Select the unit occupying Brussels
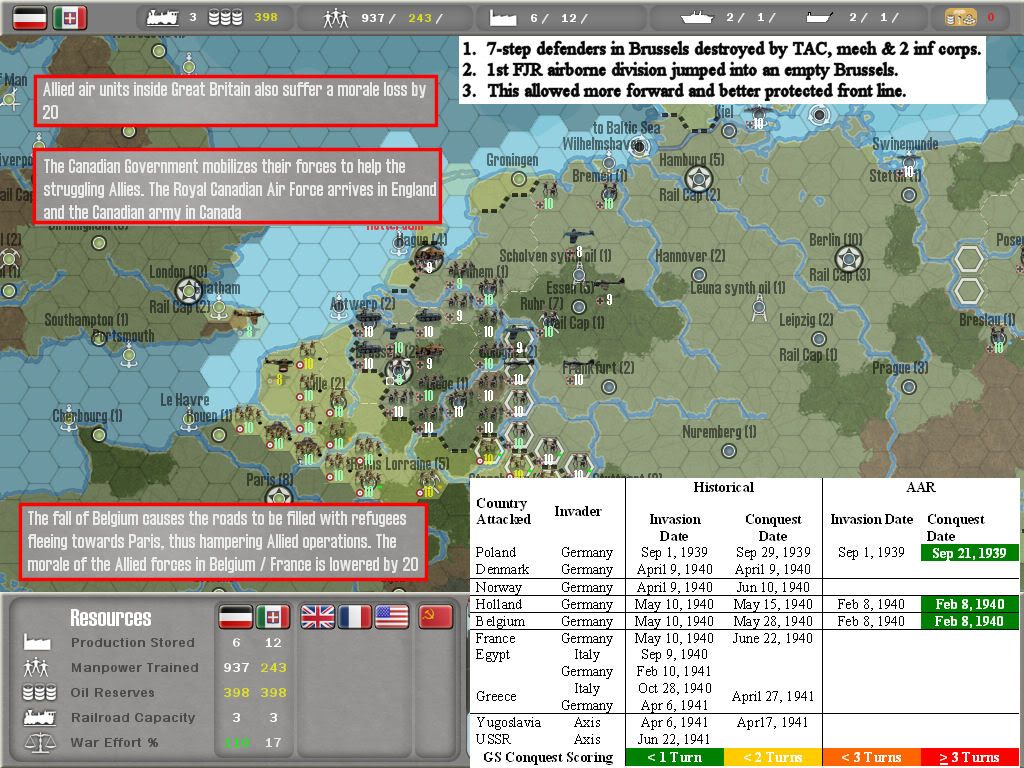The height and width of the screenshot is (768, 1024). tap(397, 371)
